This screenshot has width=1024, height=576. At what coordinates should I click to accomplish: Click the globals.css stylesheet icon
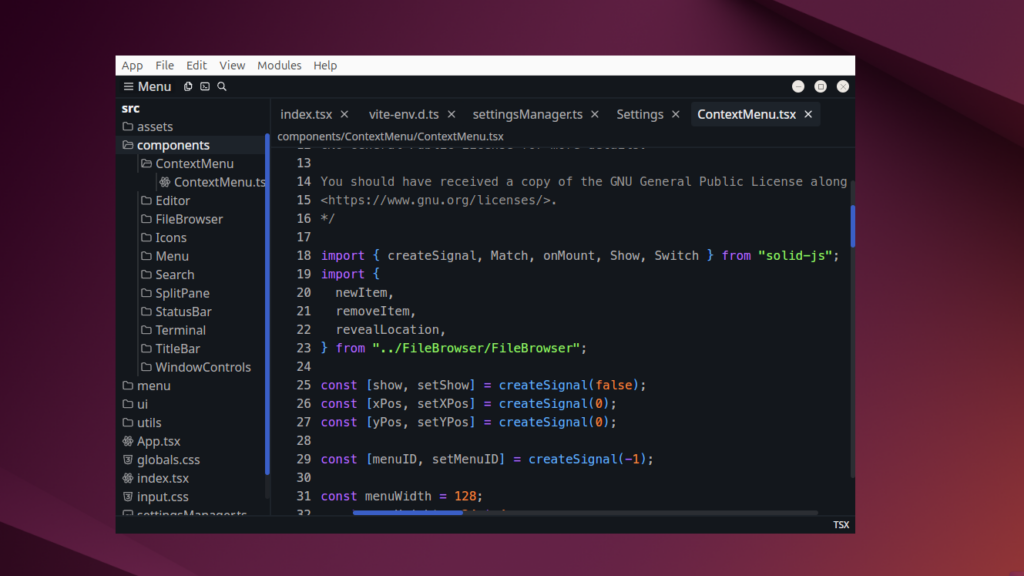coord(127,460)
